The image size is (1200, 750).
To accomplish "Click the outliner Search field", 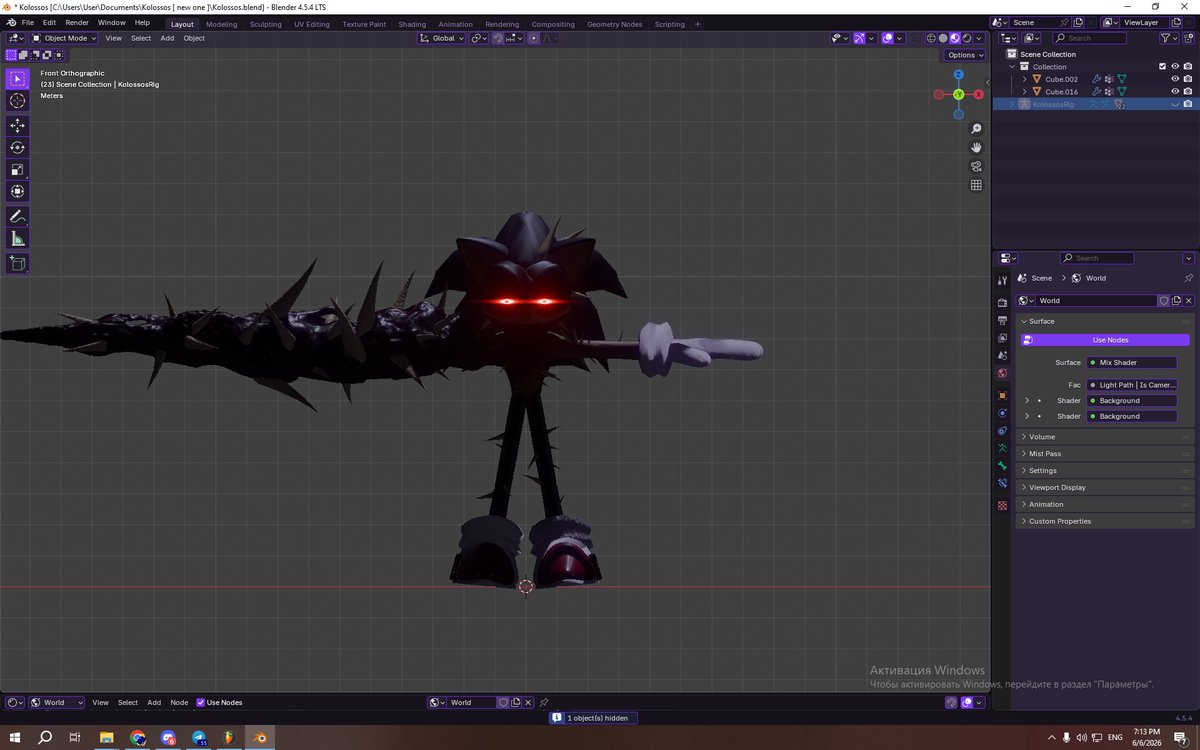I will point(1089,38).
